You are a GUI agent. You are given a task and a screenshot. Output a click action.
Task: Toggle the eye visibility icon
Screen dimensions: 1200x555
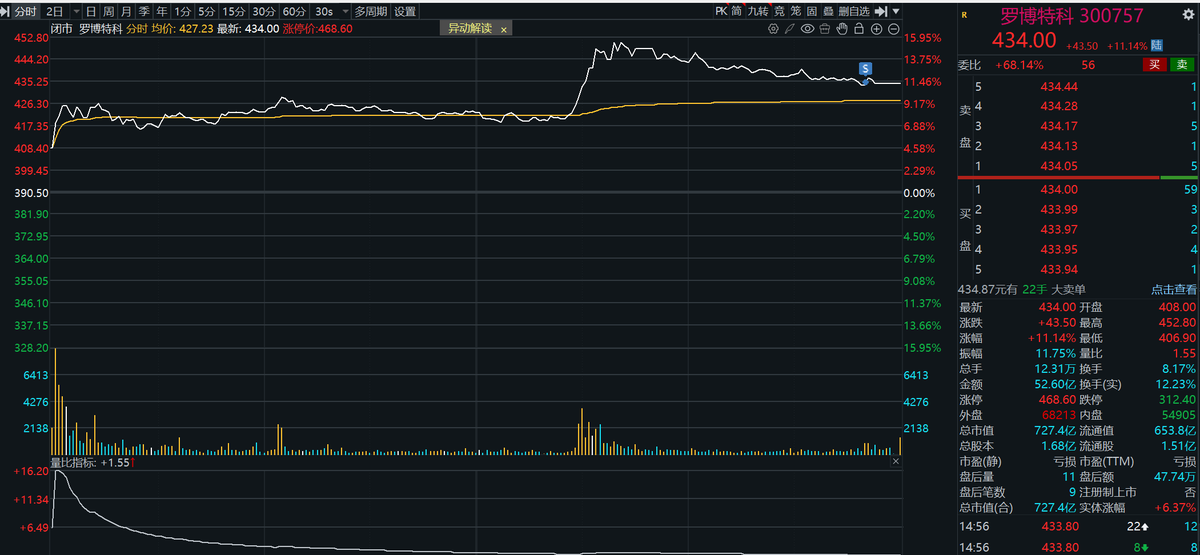point(808,29)
